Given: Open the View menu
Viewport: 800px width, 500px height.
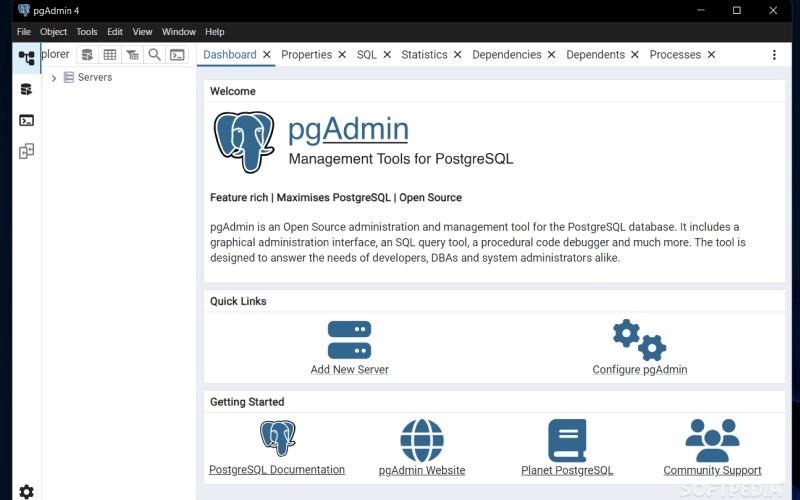Looking at the screenshot, I should click(142, 32).
